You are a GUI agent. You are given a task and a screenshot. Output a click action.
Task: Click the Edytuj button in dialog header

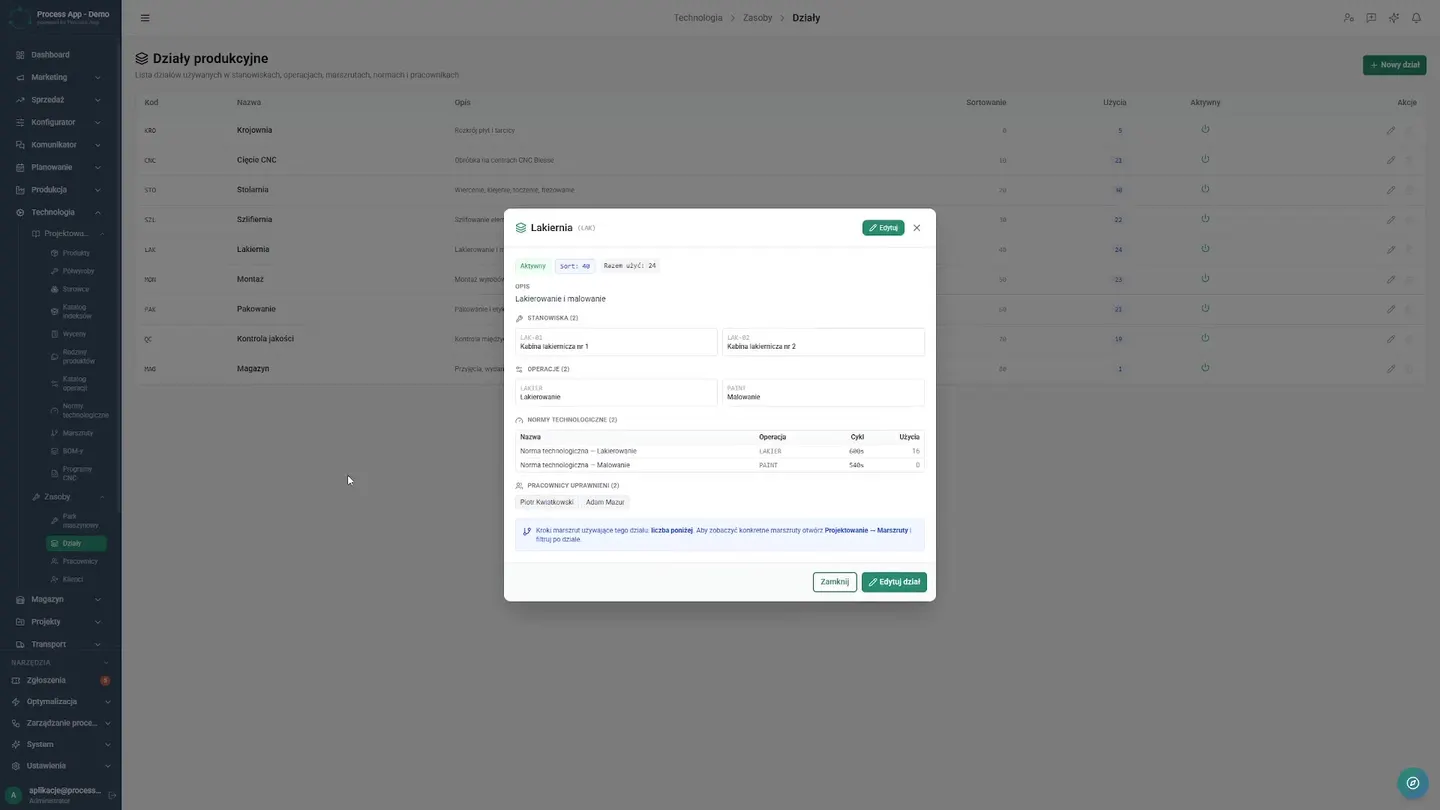tap(883, 228)
